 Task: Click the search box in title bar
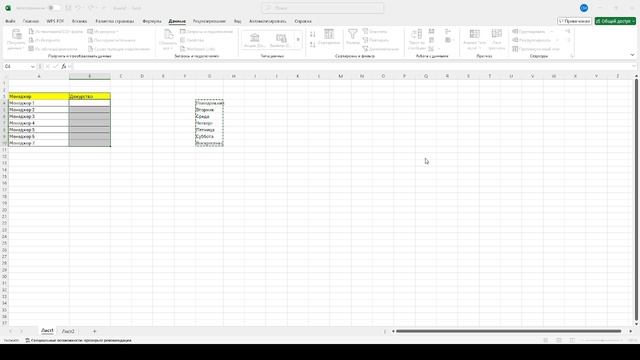[322, 8]
